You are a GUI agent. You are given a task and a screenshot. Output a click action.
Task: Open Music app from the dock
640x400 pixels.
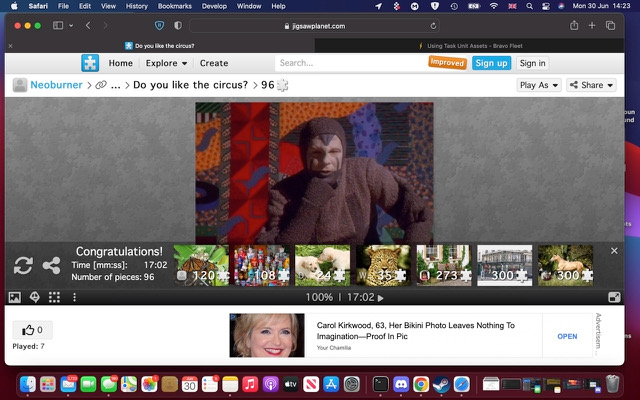(x=250, y=384)
